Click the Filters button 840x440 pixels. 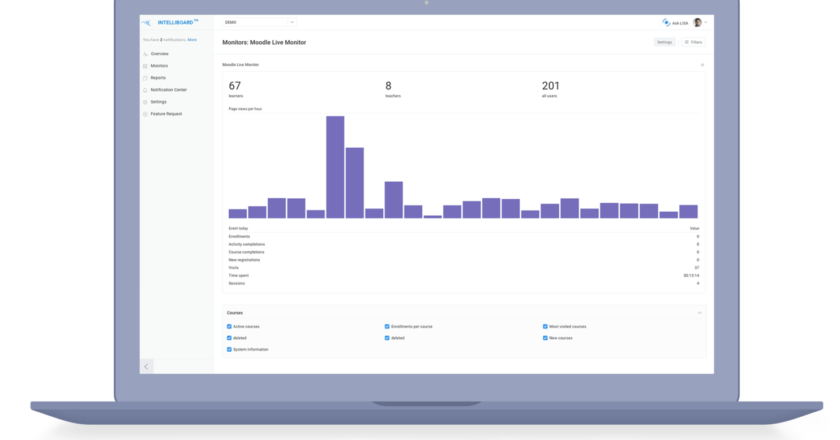693,42
